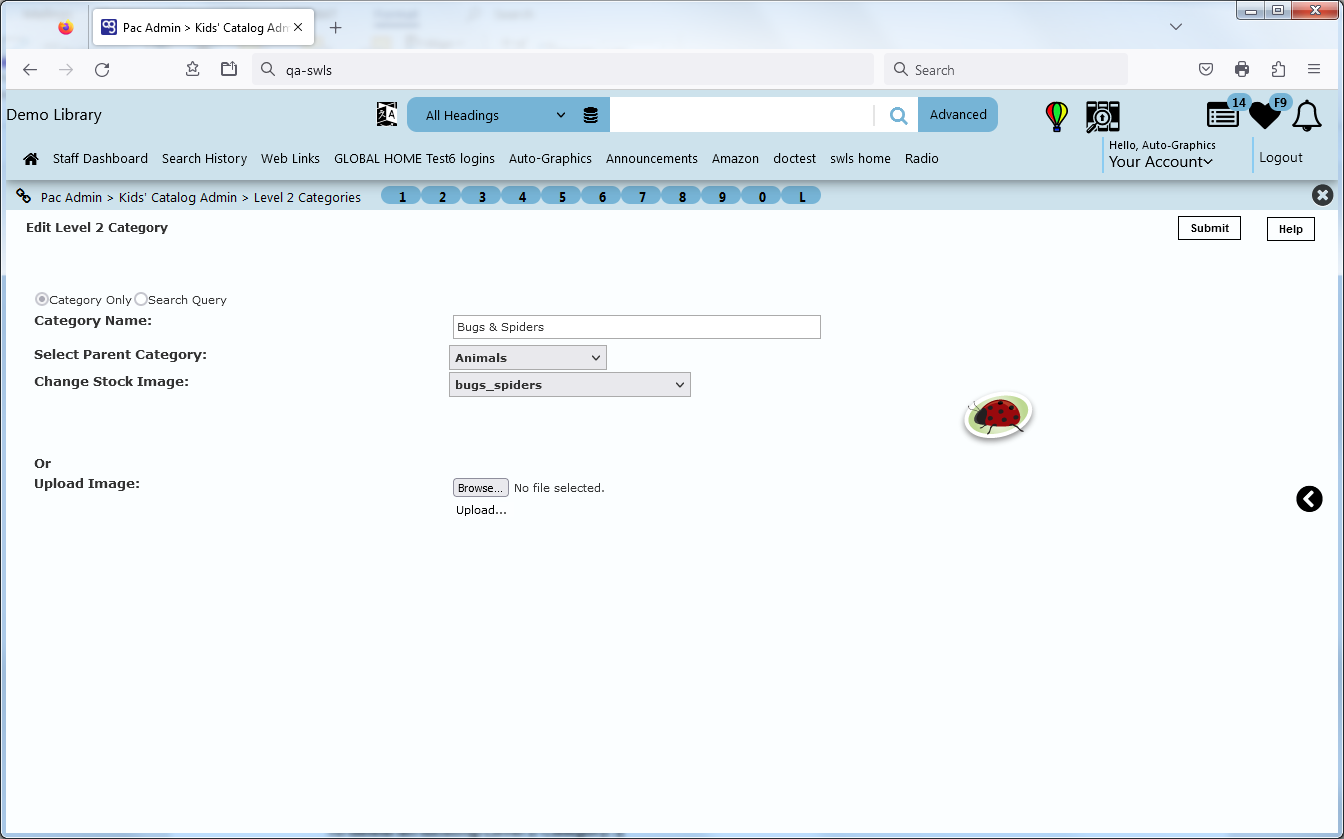
Task: Click Pac Admin breadcrumb link
Action: point(71,198)
